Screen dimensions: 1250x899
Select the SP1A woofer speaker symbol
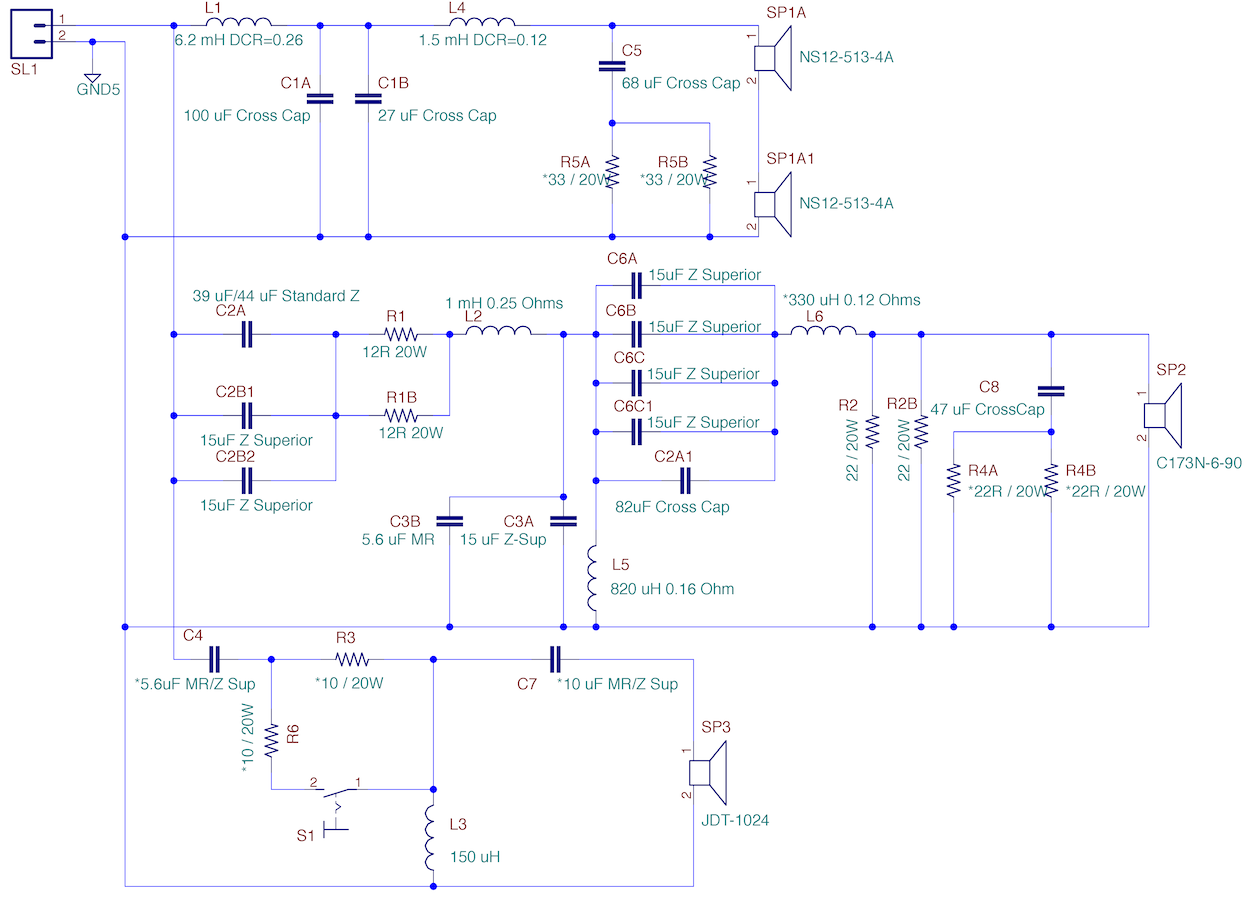click(772, 57)
